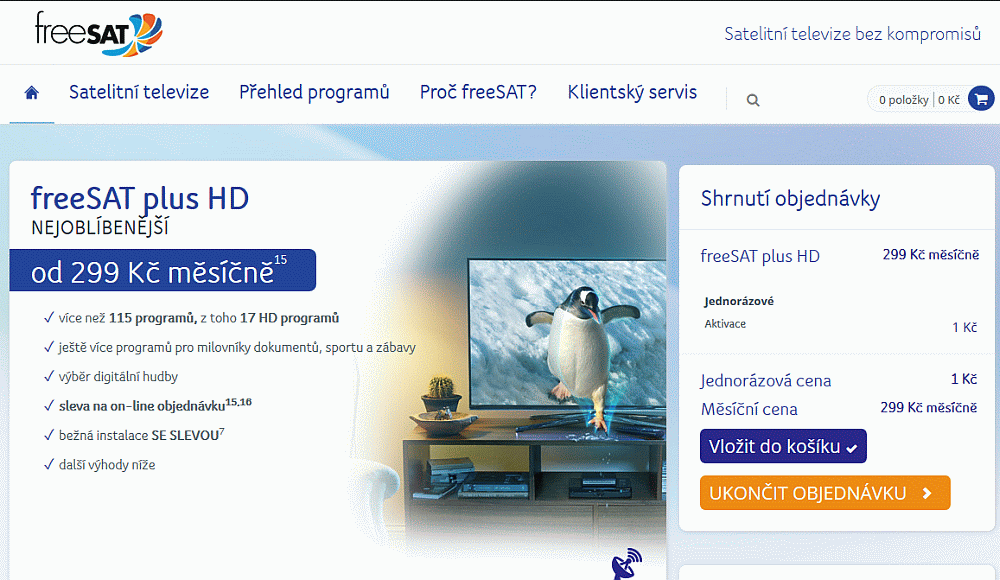1000x580 pixels.
Task: Open Přehled programů menu
Action: point(314,93)
